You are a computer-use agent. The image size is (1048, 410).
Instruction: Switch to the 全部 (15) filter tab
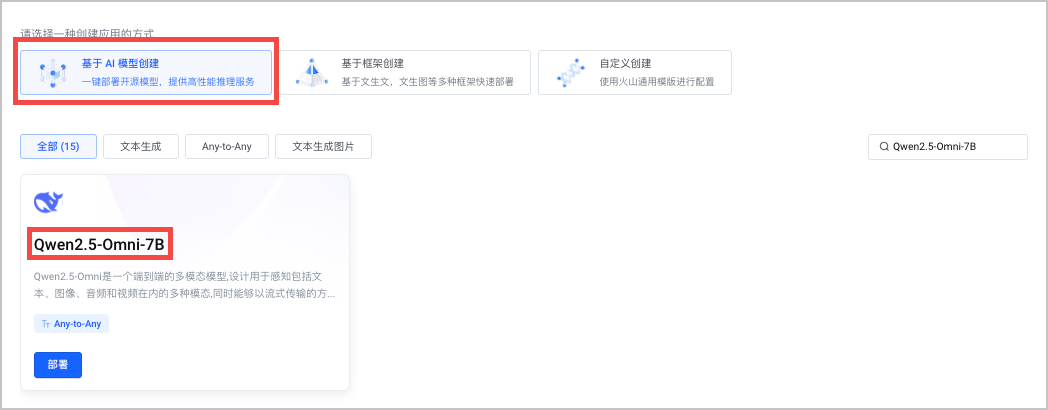58,146
